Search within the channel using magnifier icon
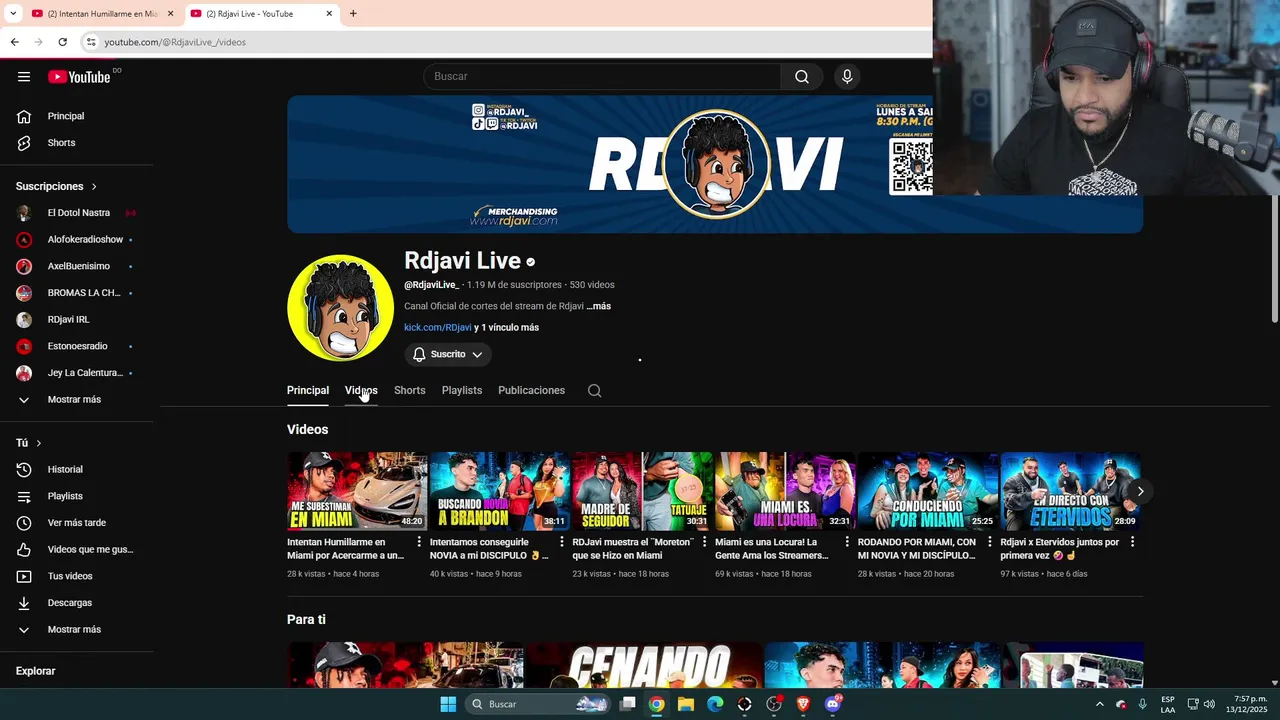 click(x=594, y=391)
